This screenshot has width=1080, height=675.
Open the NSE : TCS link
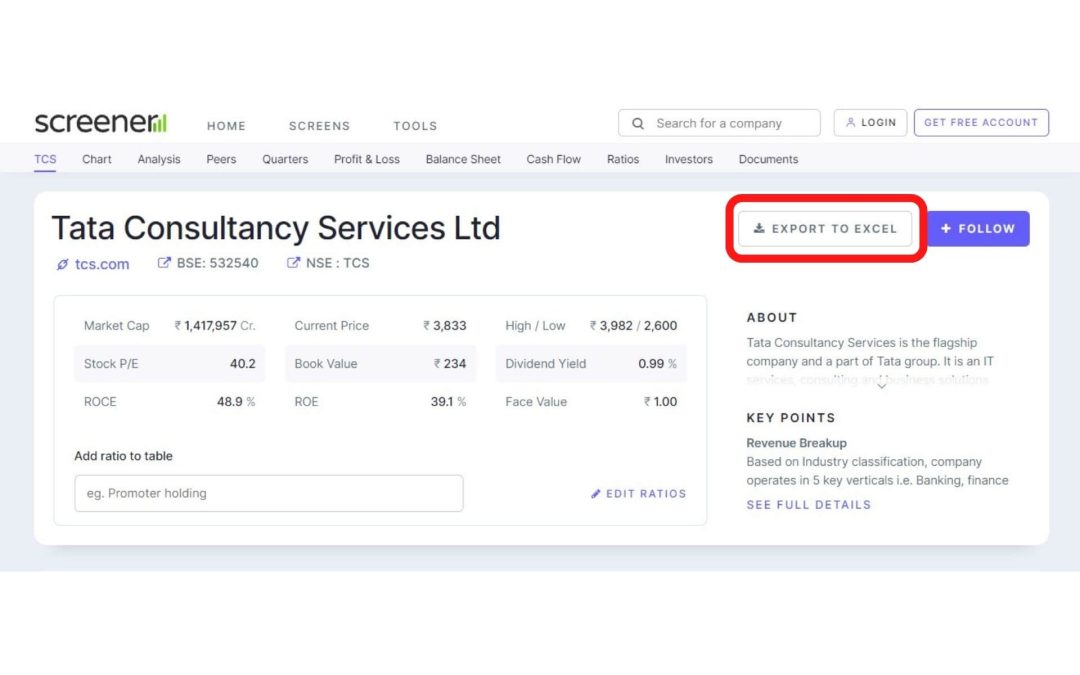(338, 263)
